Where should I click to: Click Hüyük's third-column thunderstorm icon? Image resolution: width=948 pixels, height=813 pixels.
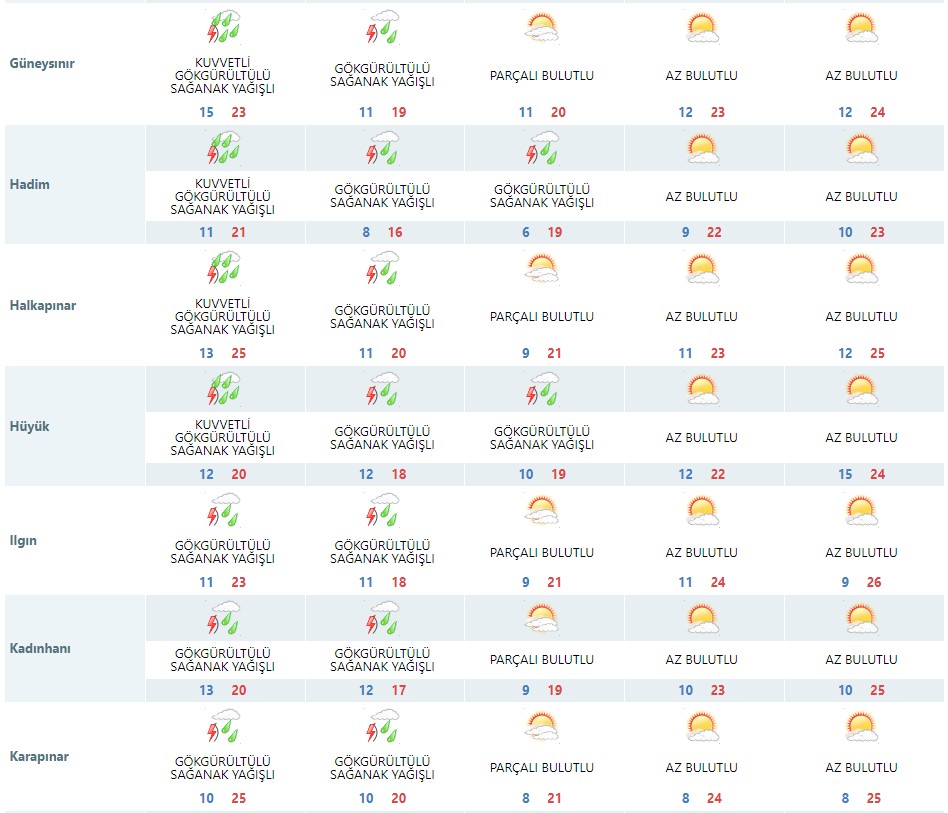coord(543,390)
